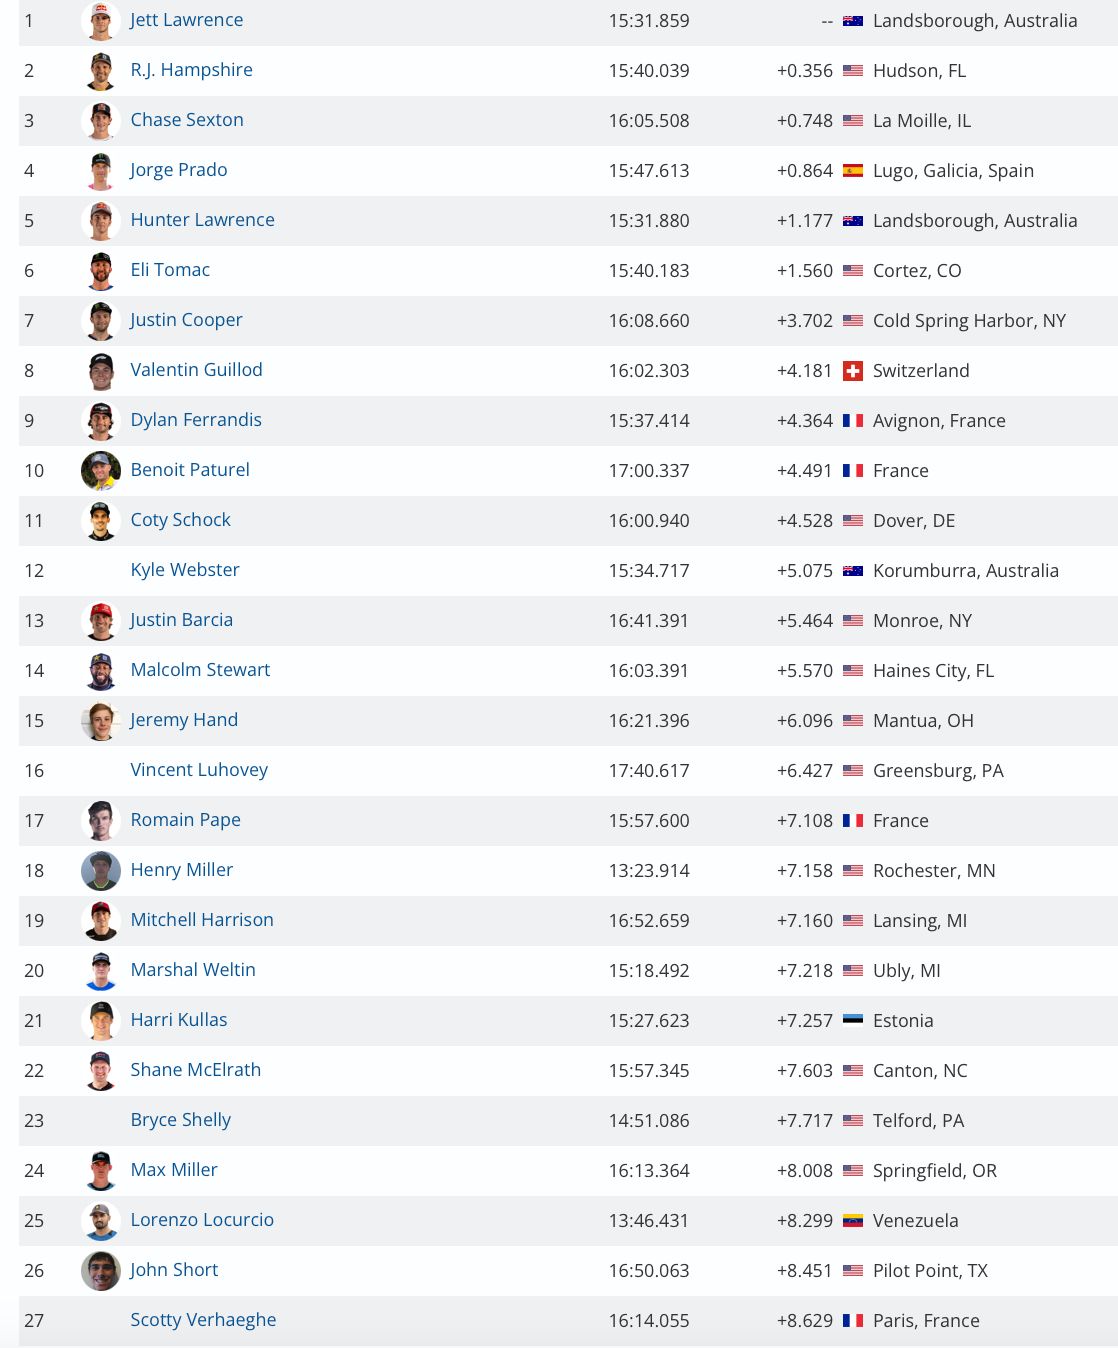Click the Estonia flag icon
1118x1348 pixels.
(853, 1020)
